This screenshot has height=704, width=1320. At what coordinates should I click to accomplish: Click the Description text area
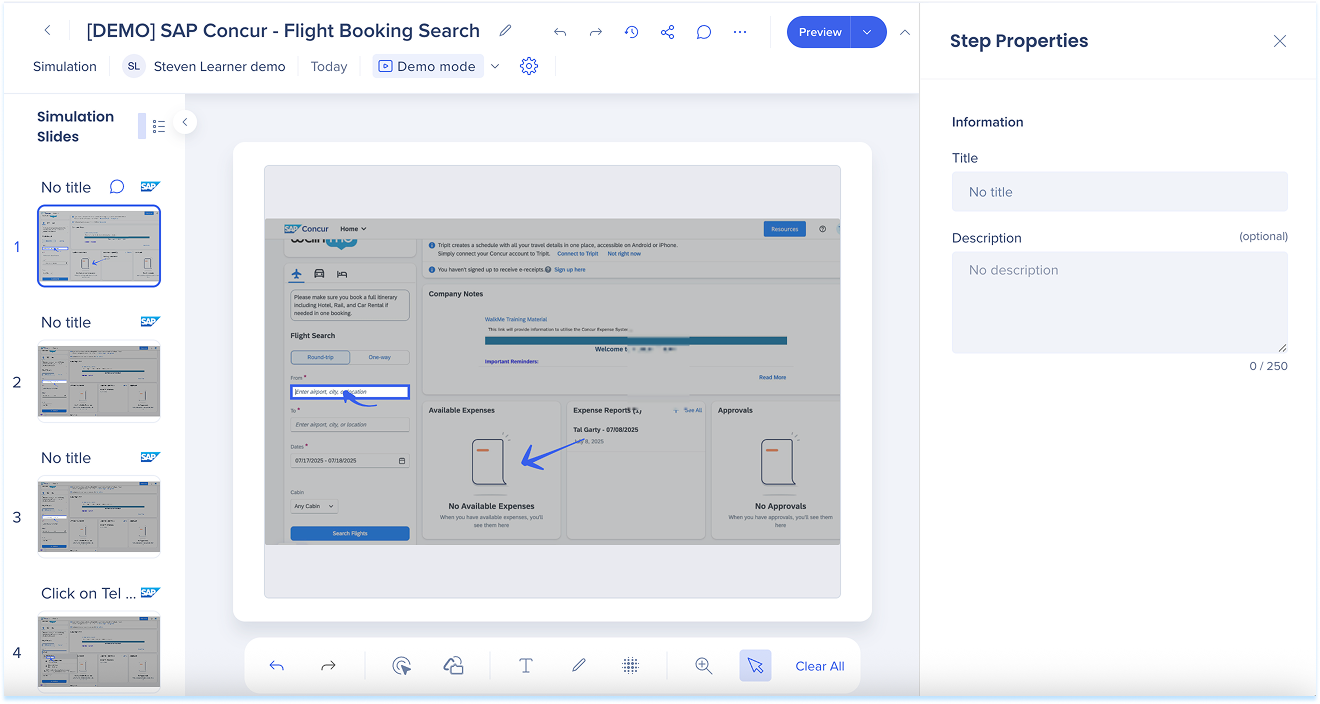coord(1119,302)
